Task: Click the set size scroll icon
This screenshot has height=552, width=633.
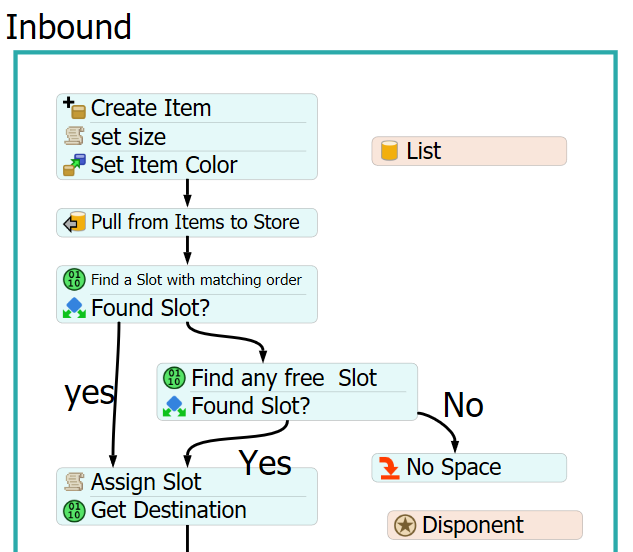Action: click(74, 136)
